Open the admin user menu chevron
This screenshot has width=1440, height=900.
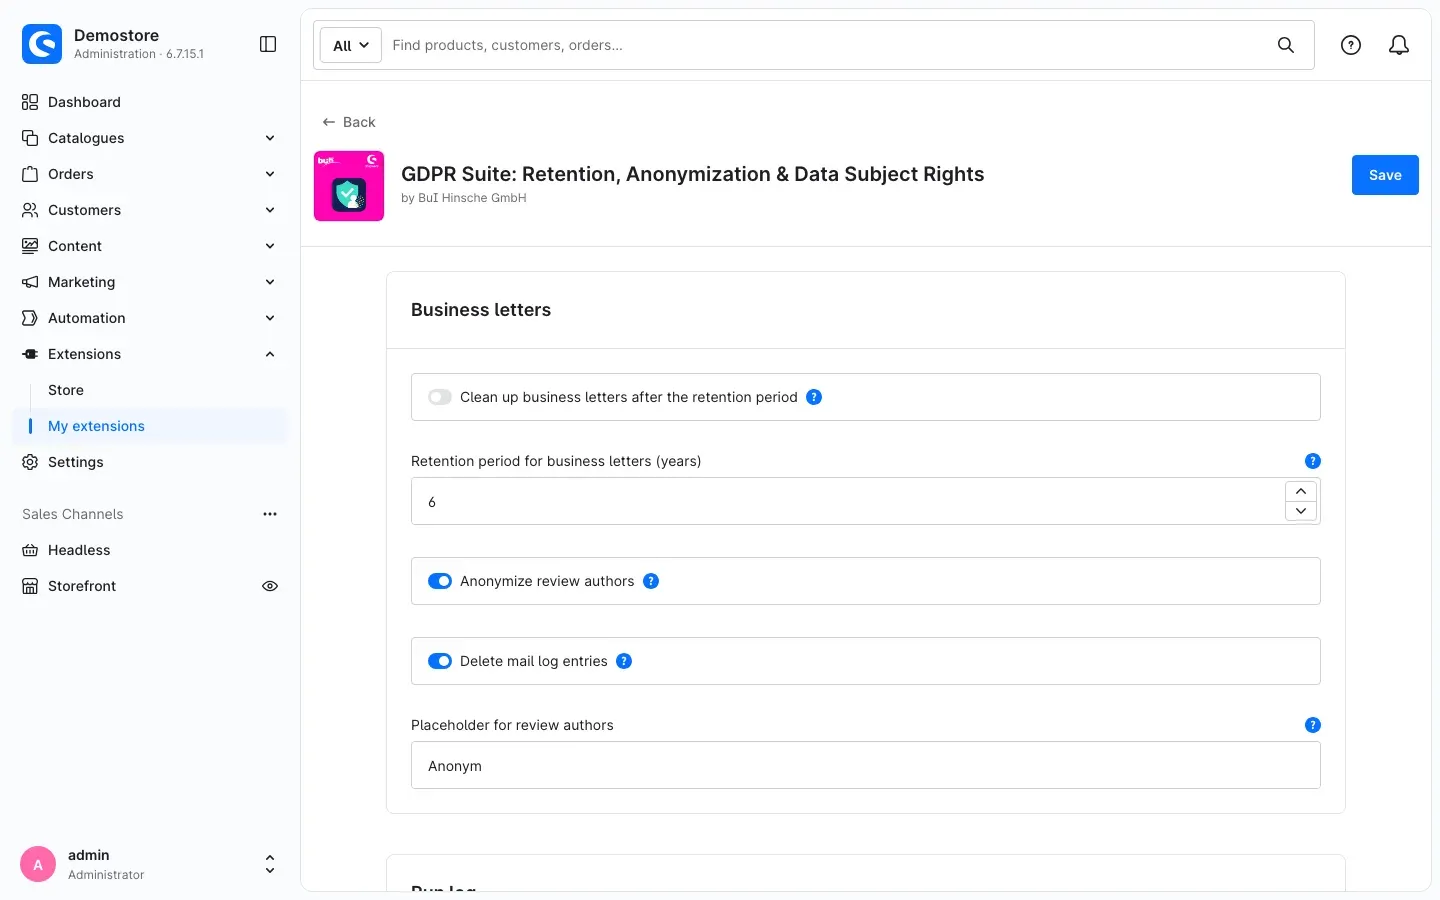pos(270,864)
